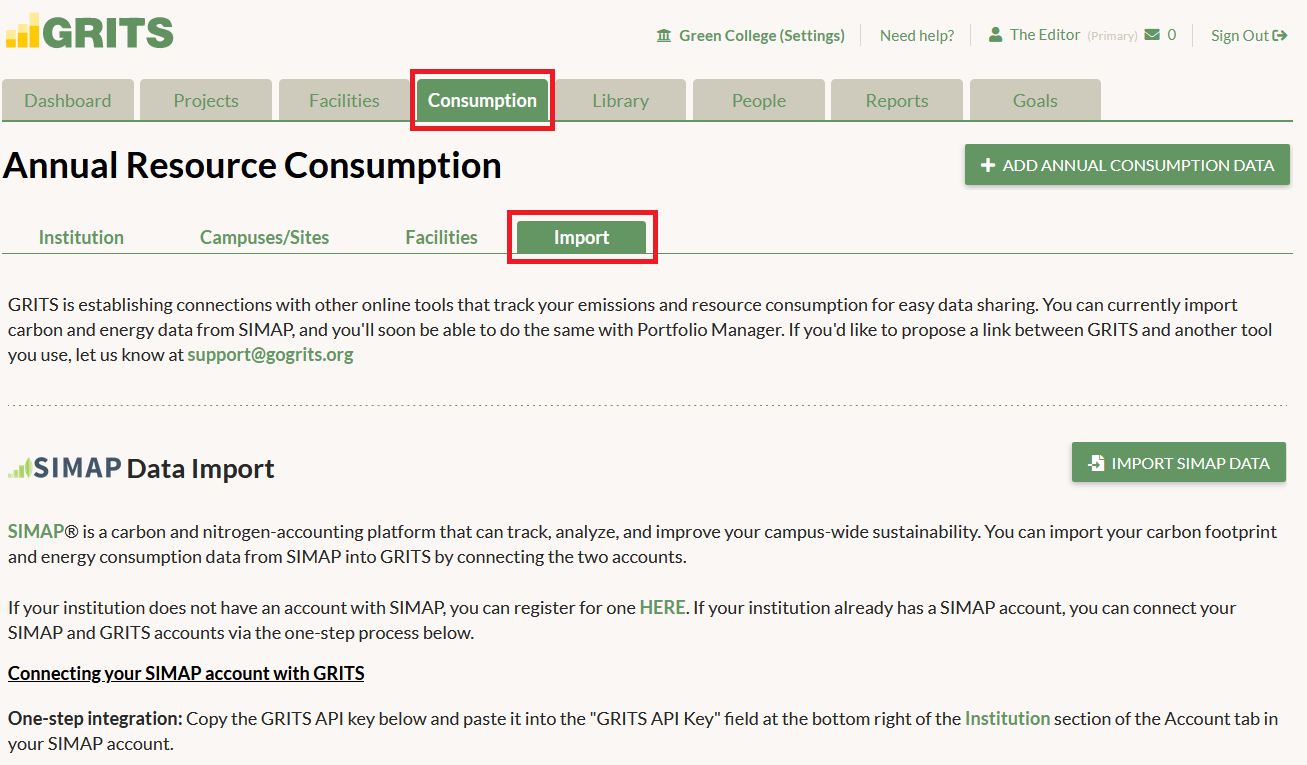Viewport: 1307px width, 765px height.
Task: Select the Import sub-tab
Action: coord(581,237)
